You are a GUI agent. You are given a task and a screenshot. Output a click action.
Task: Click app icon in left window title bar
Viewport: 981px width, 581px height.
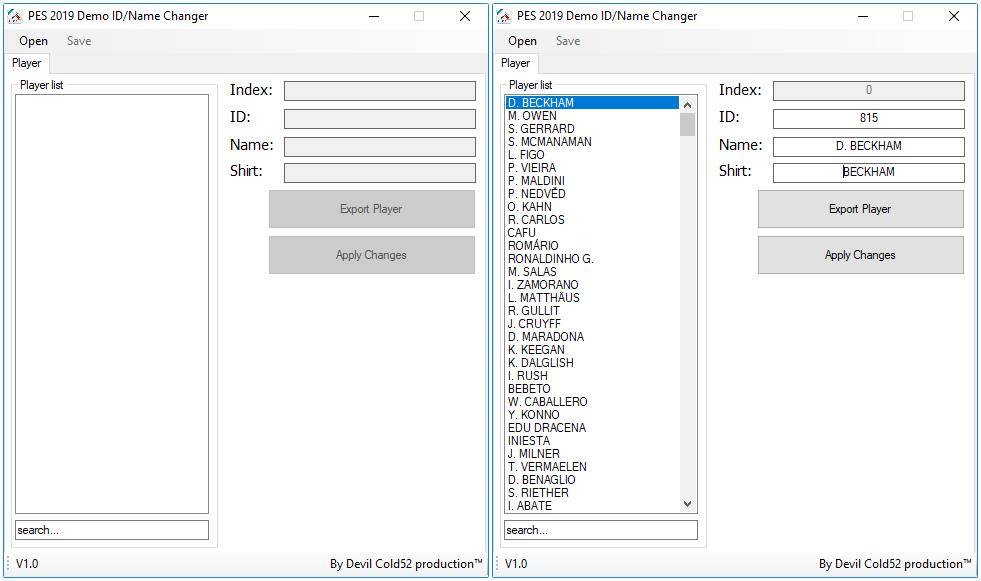(x=14, y=16)
